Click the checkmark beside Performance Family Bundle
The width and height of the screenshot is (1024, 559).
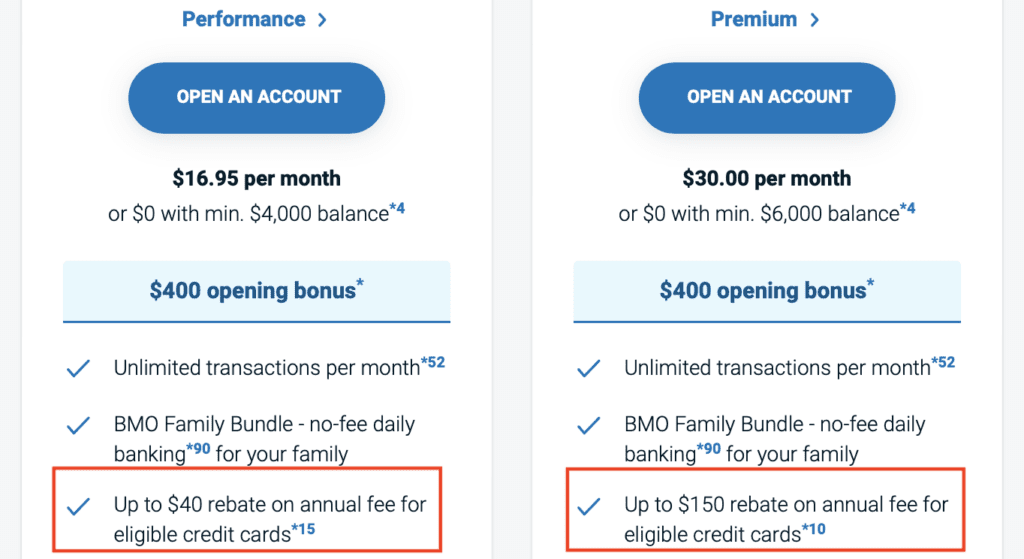tap(78, 427)
